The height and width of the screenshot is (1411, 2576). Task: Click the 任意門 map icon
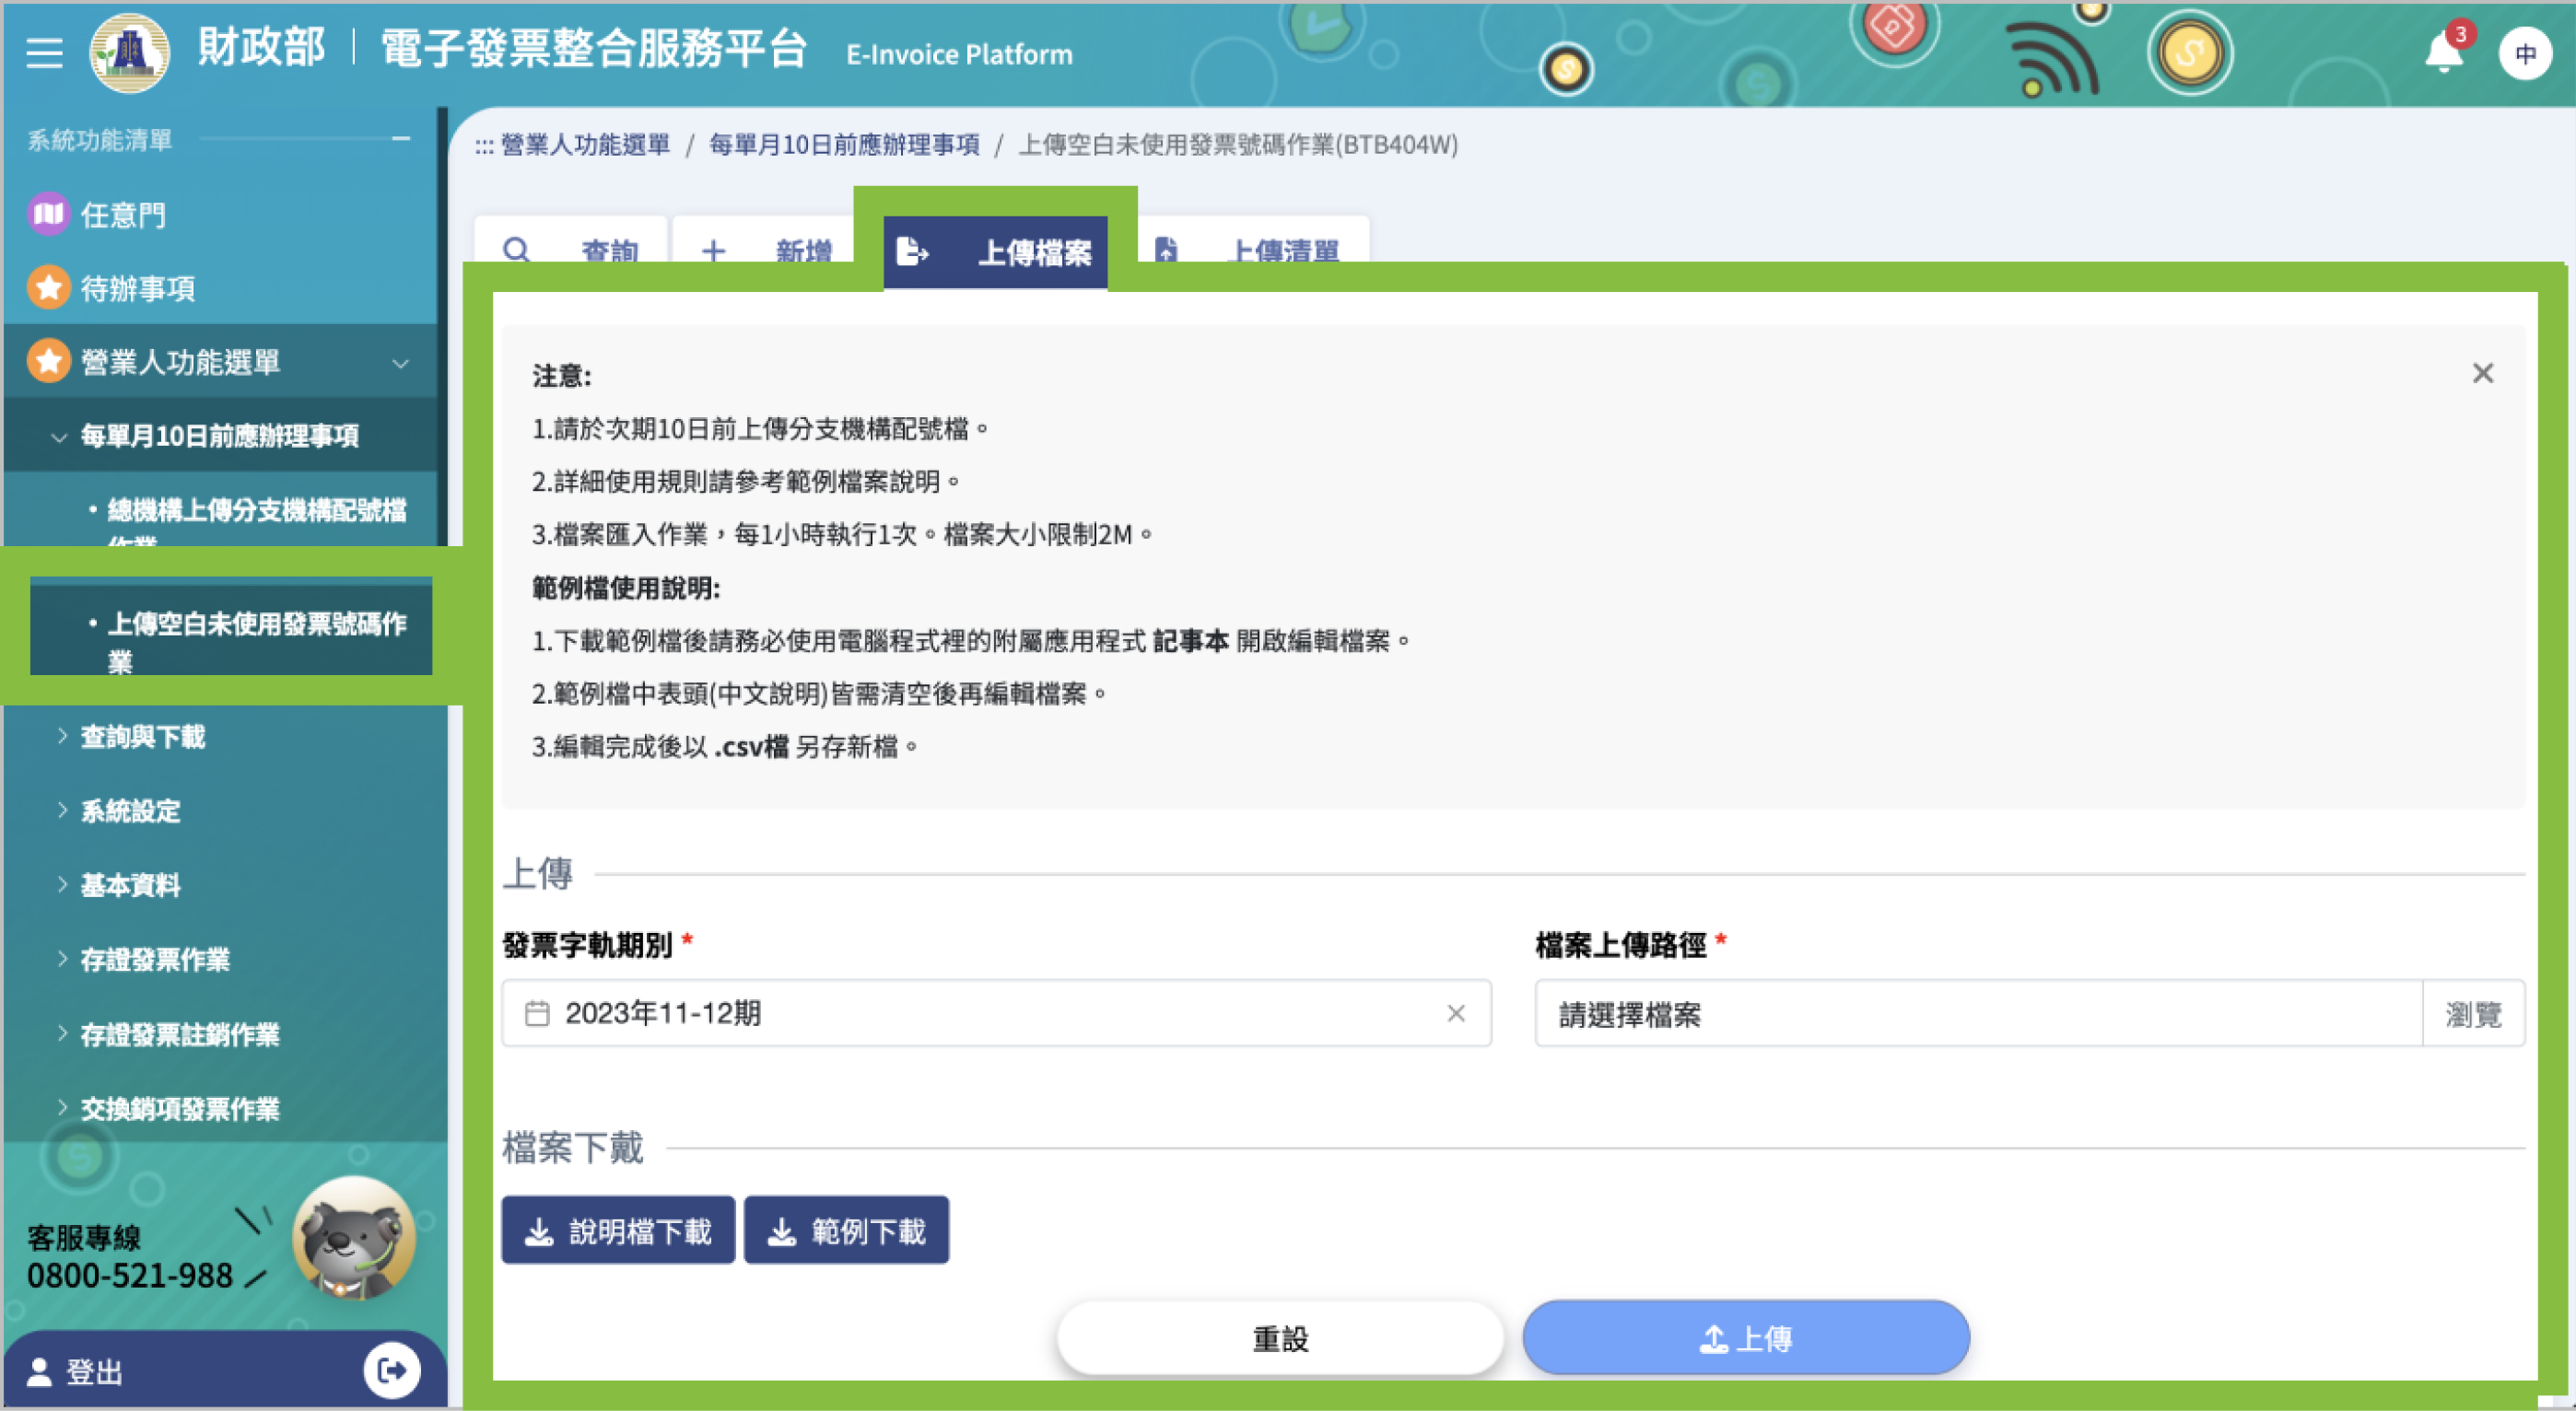pyautogui.click(x=48, y=214)
